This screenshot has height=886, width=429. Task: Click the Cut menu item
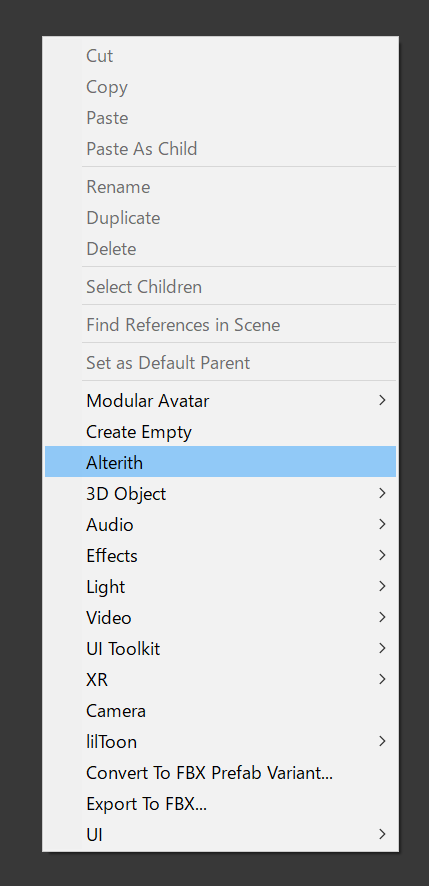(x=220, y=55)
